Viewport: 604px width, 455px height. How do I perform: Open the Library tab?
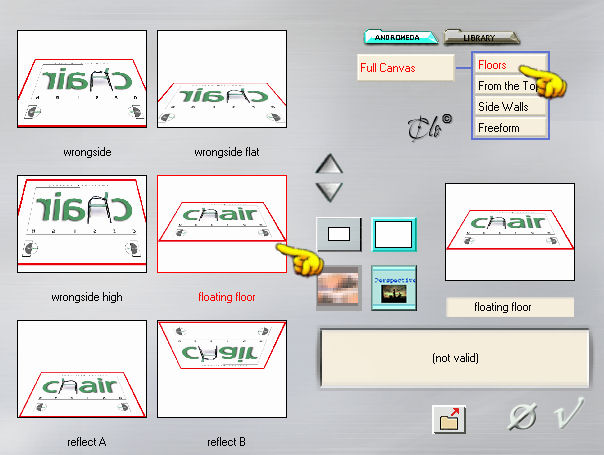(x=481, y=38)
